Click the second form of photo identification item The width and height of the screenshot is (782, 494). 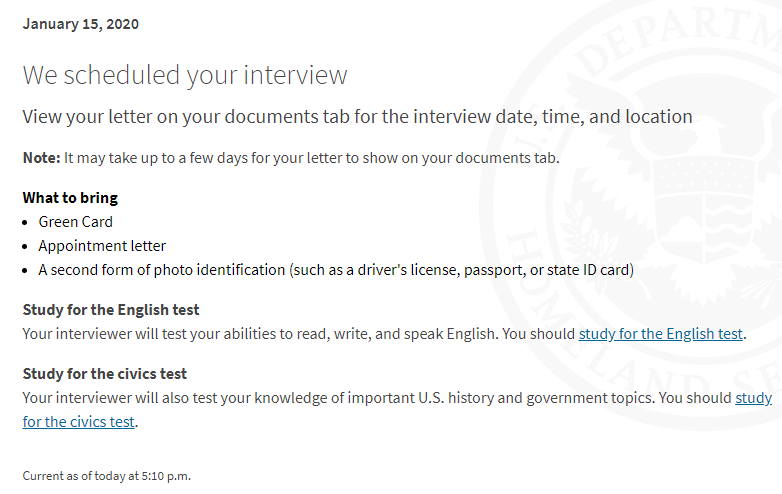click(336, 270)
